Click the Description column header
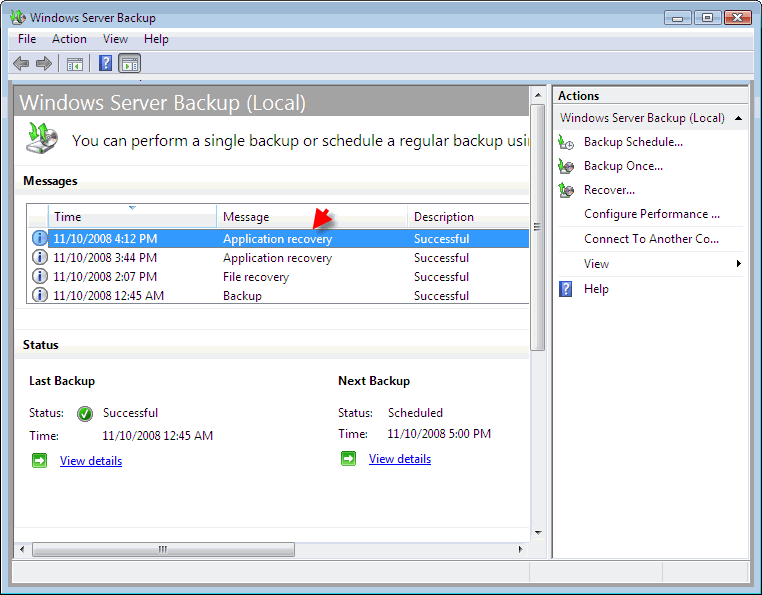Viewport: 762px width, 595px height. [468, 216]
